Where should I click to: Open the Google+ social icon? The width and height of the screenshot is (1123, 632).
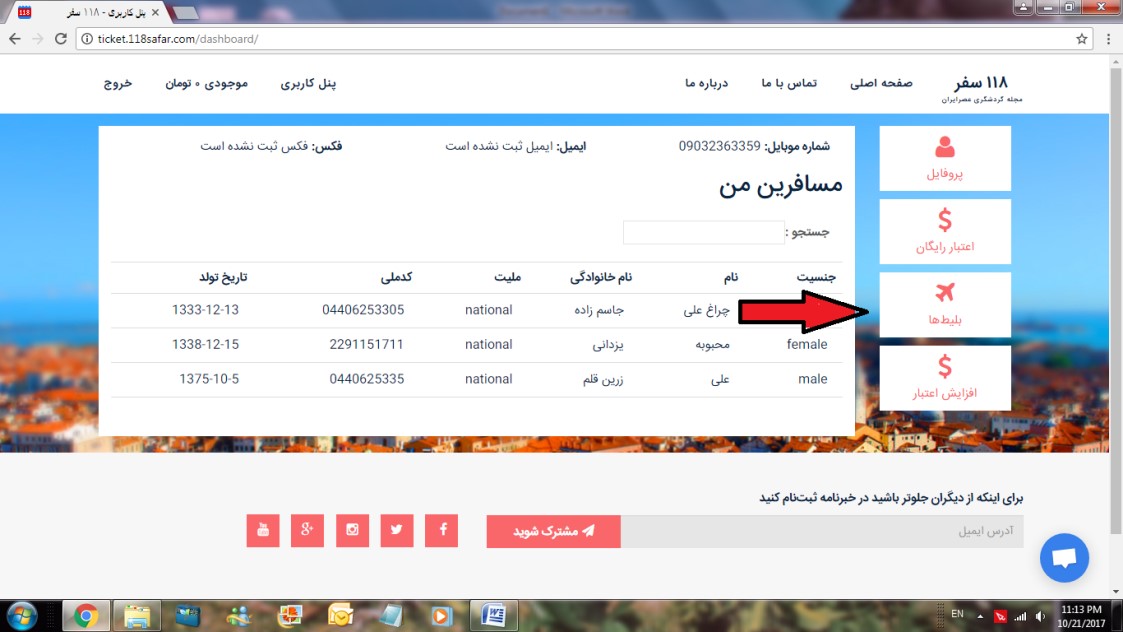307,531
